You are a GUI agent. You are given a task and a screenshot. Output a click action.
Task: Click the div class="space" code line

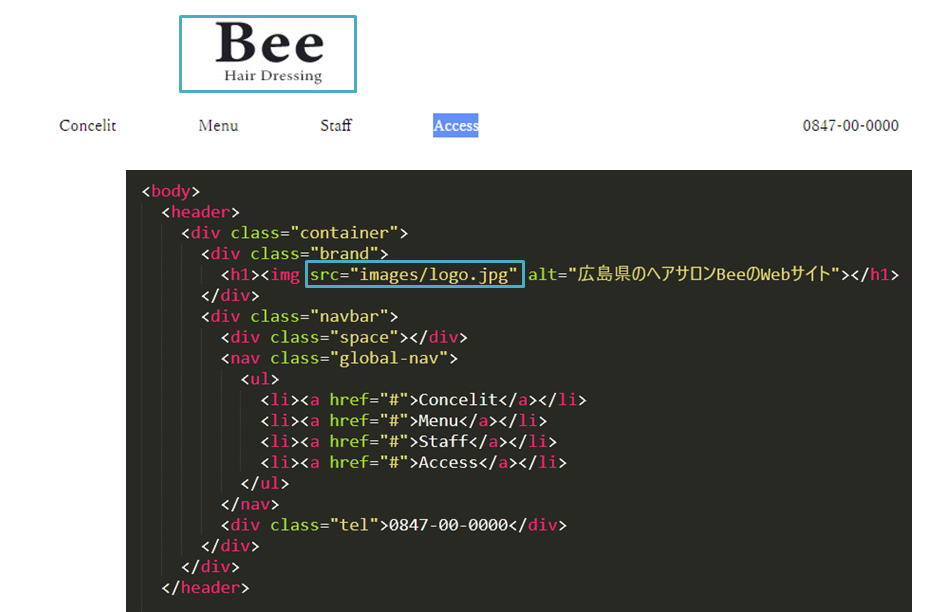coord(344,337)
